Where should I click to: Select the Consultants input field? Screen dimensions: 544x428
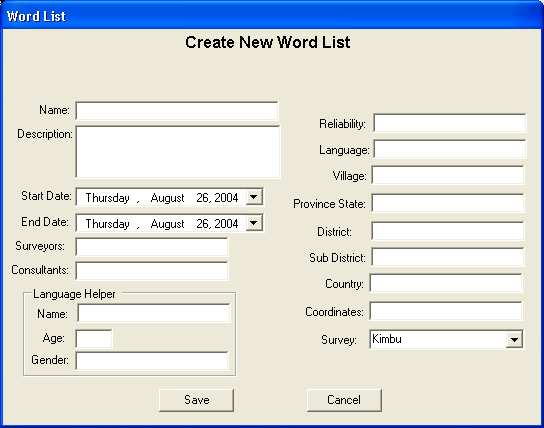tap(152, 271)
